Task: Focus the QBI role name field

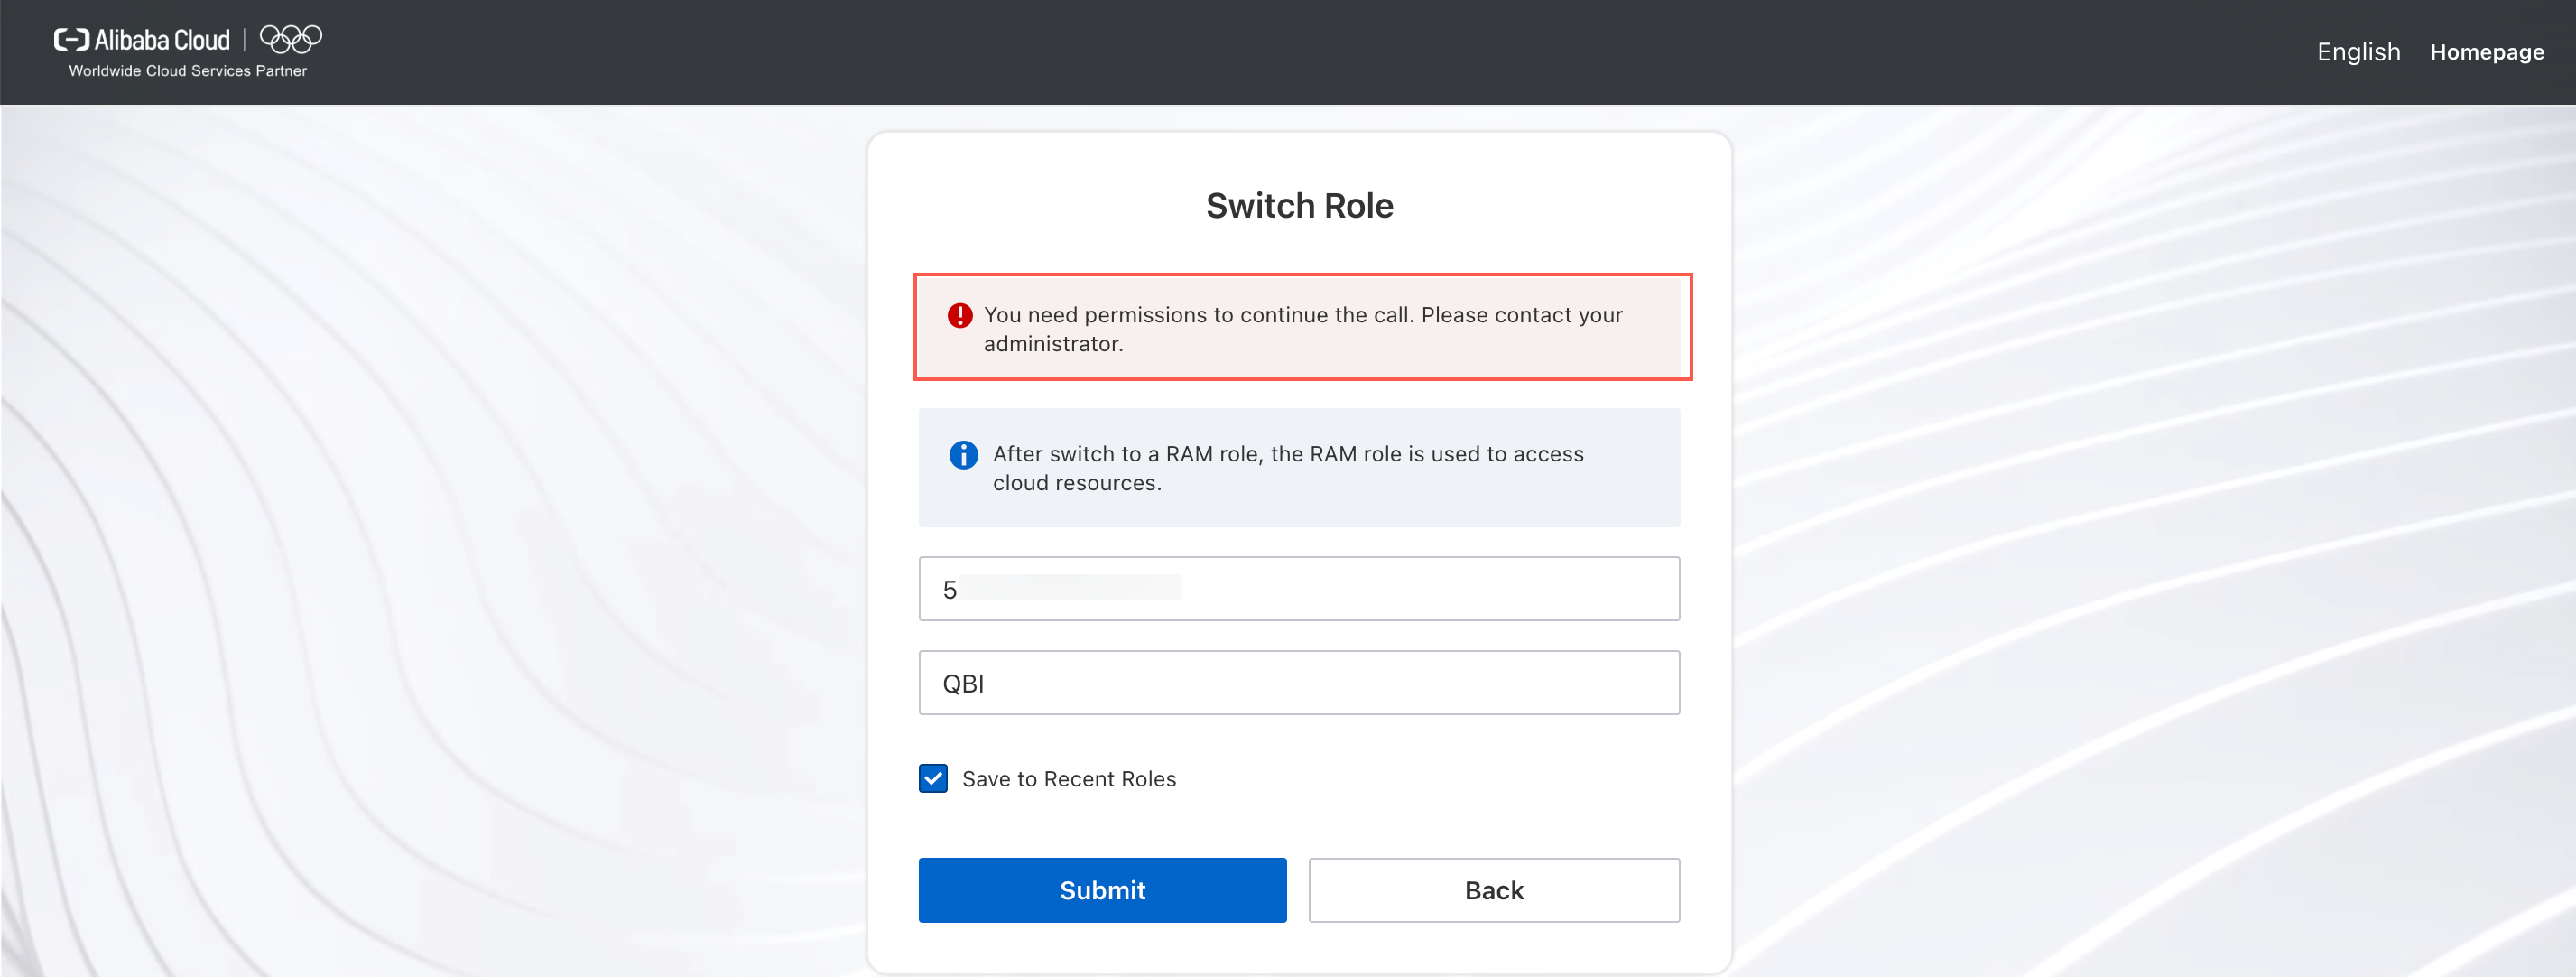Action: (x=1299, y=683)
